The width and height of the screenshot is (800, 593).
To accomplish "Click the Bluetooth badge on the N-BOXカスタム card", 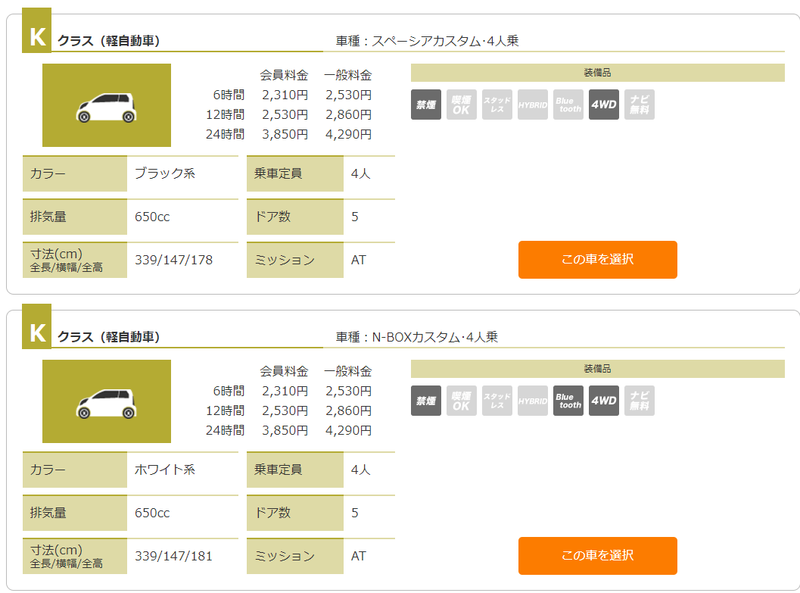I will pos(568,401).
